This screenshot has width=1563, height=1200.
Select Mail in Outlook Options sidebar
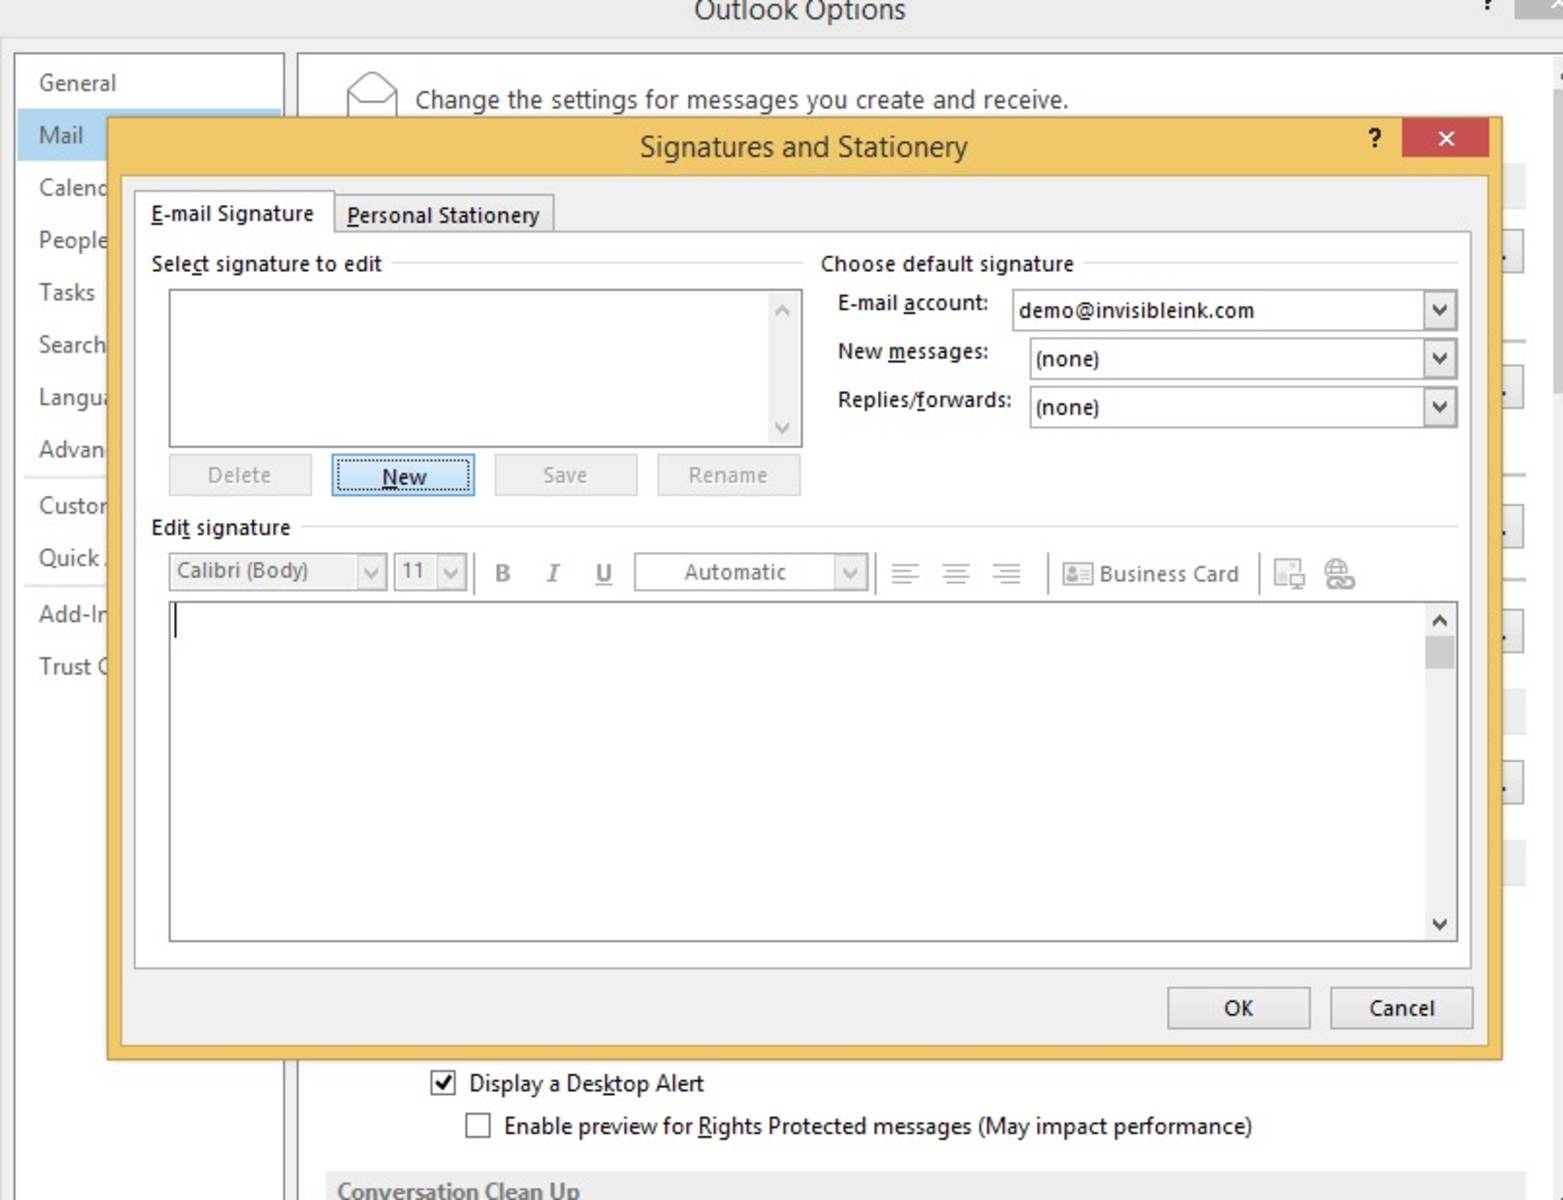[x=61, y=135]
